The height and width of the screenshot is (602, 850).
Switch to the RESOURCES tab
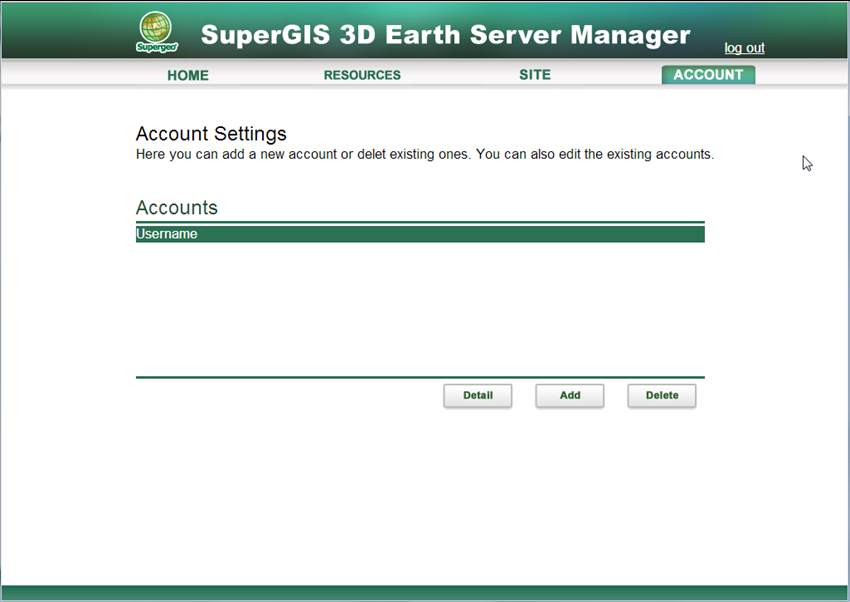click(362, 75)
